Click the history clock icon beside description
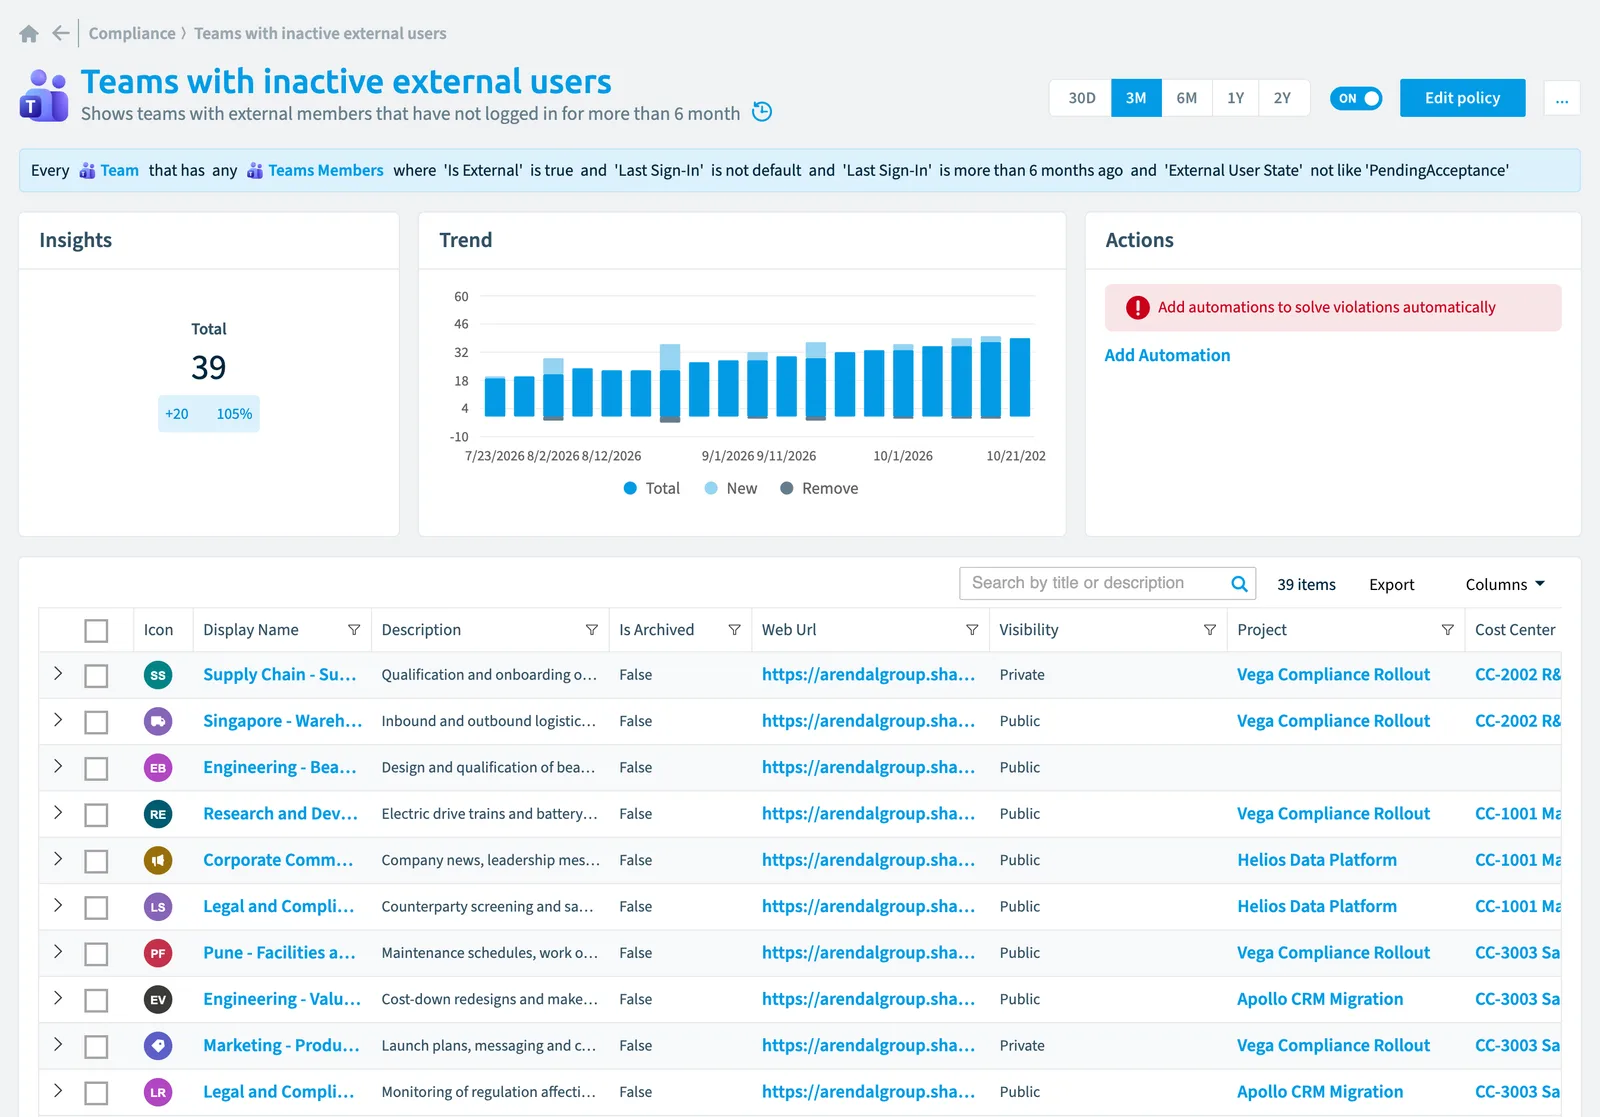This screenshot has width=1600, height=1117. point(762,112)
